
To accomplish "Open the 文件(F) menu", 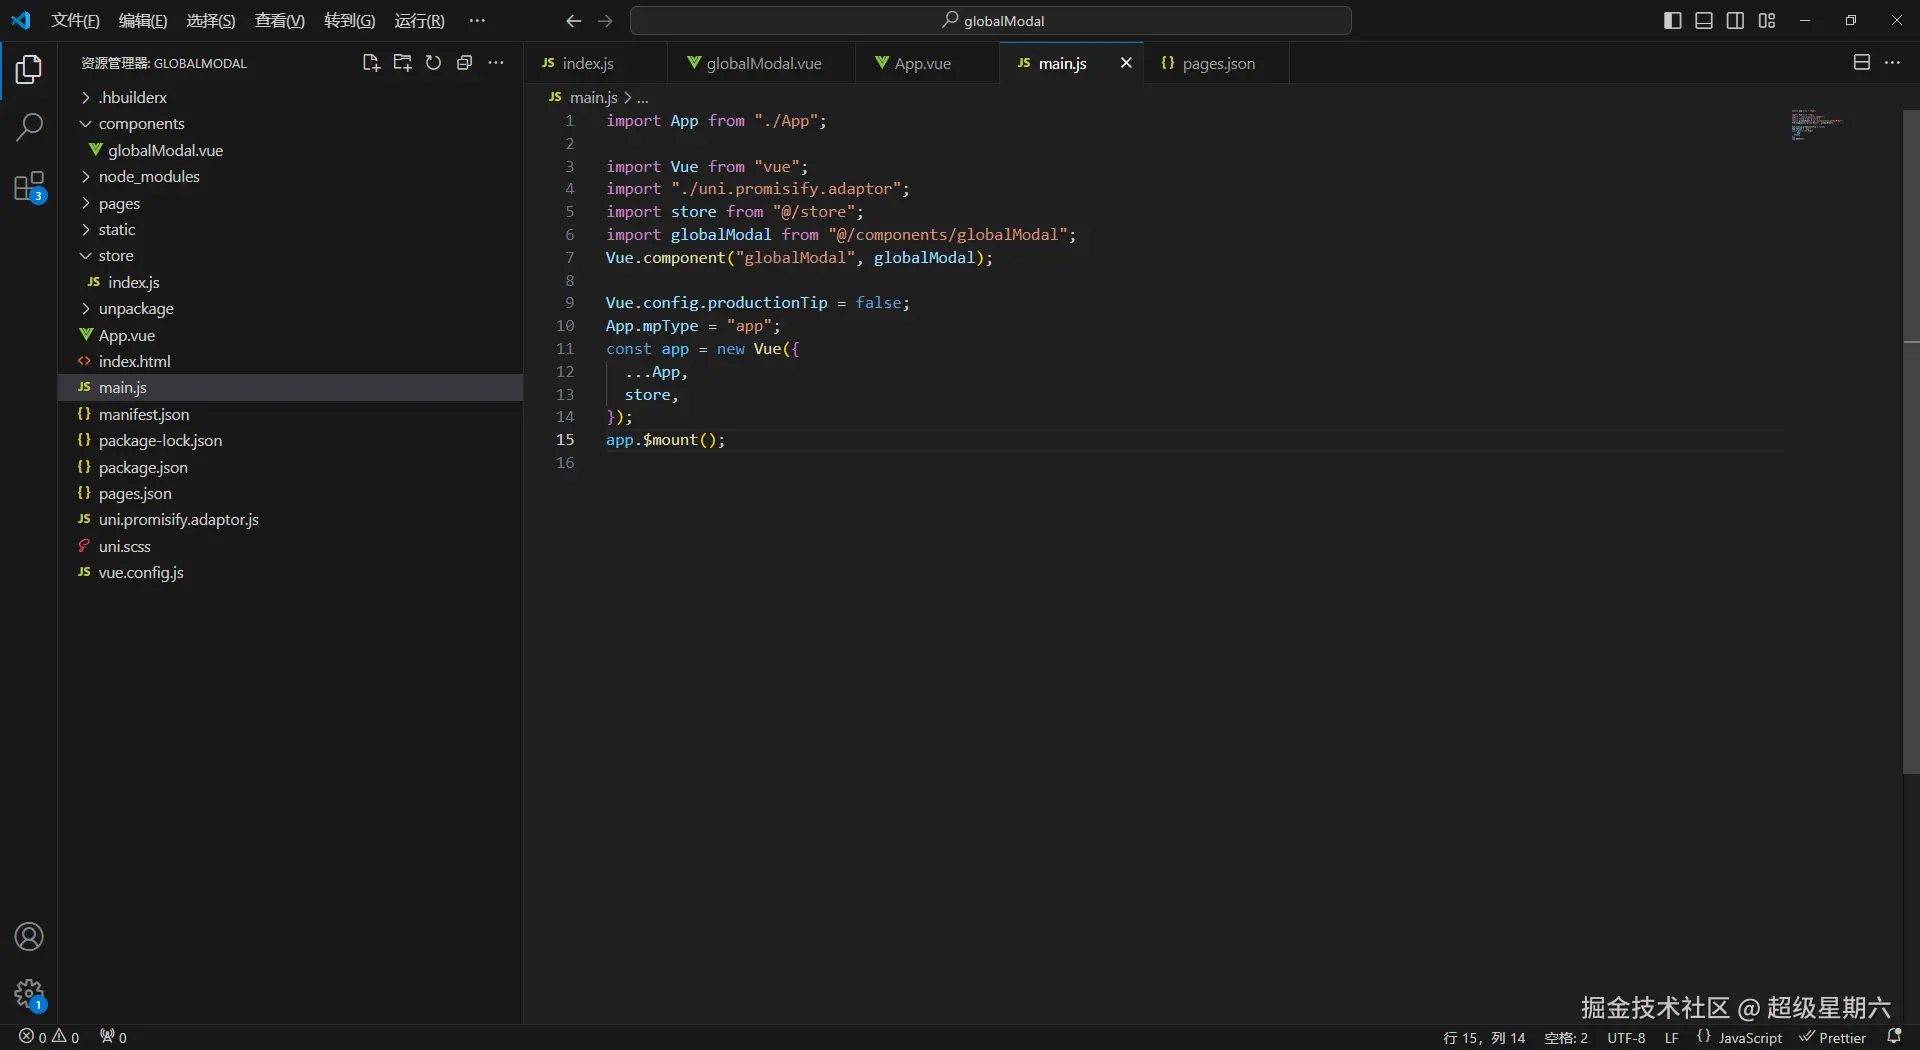I will point(75,21).
